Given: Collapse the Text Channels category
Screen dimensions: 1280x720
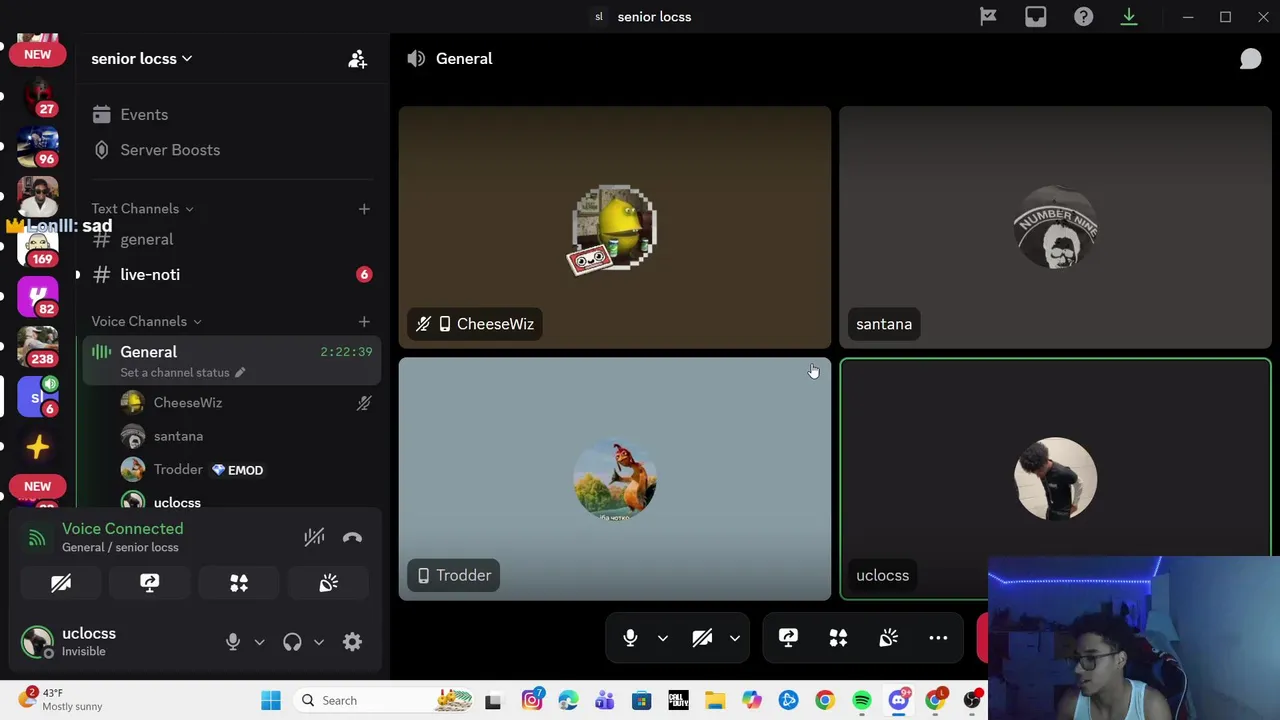Looking at the screenshot, I should [142, 209].
